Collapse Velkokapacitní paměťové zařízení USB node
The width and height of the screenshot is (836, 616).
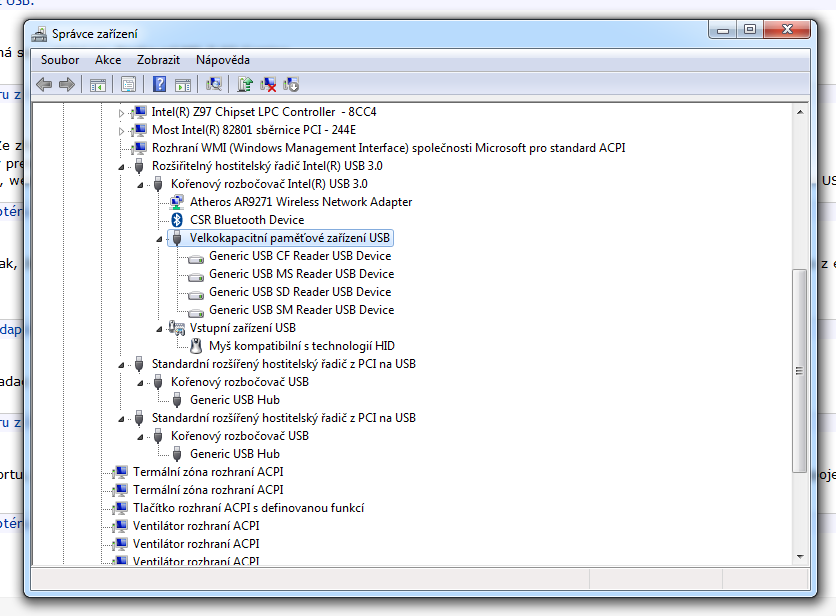pos(160,238)
